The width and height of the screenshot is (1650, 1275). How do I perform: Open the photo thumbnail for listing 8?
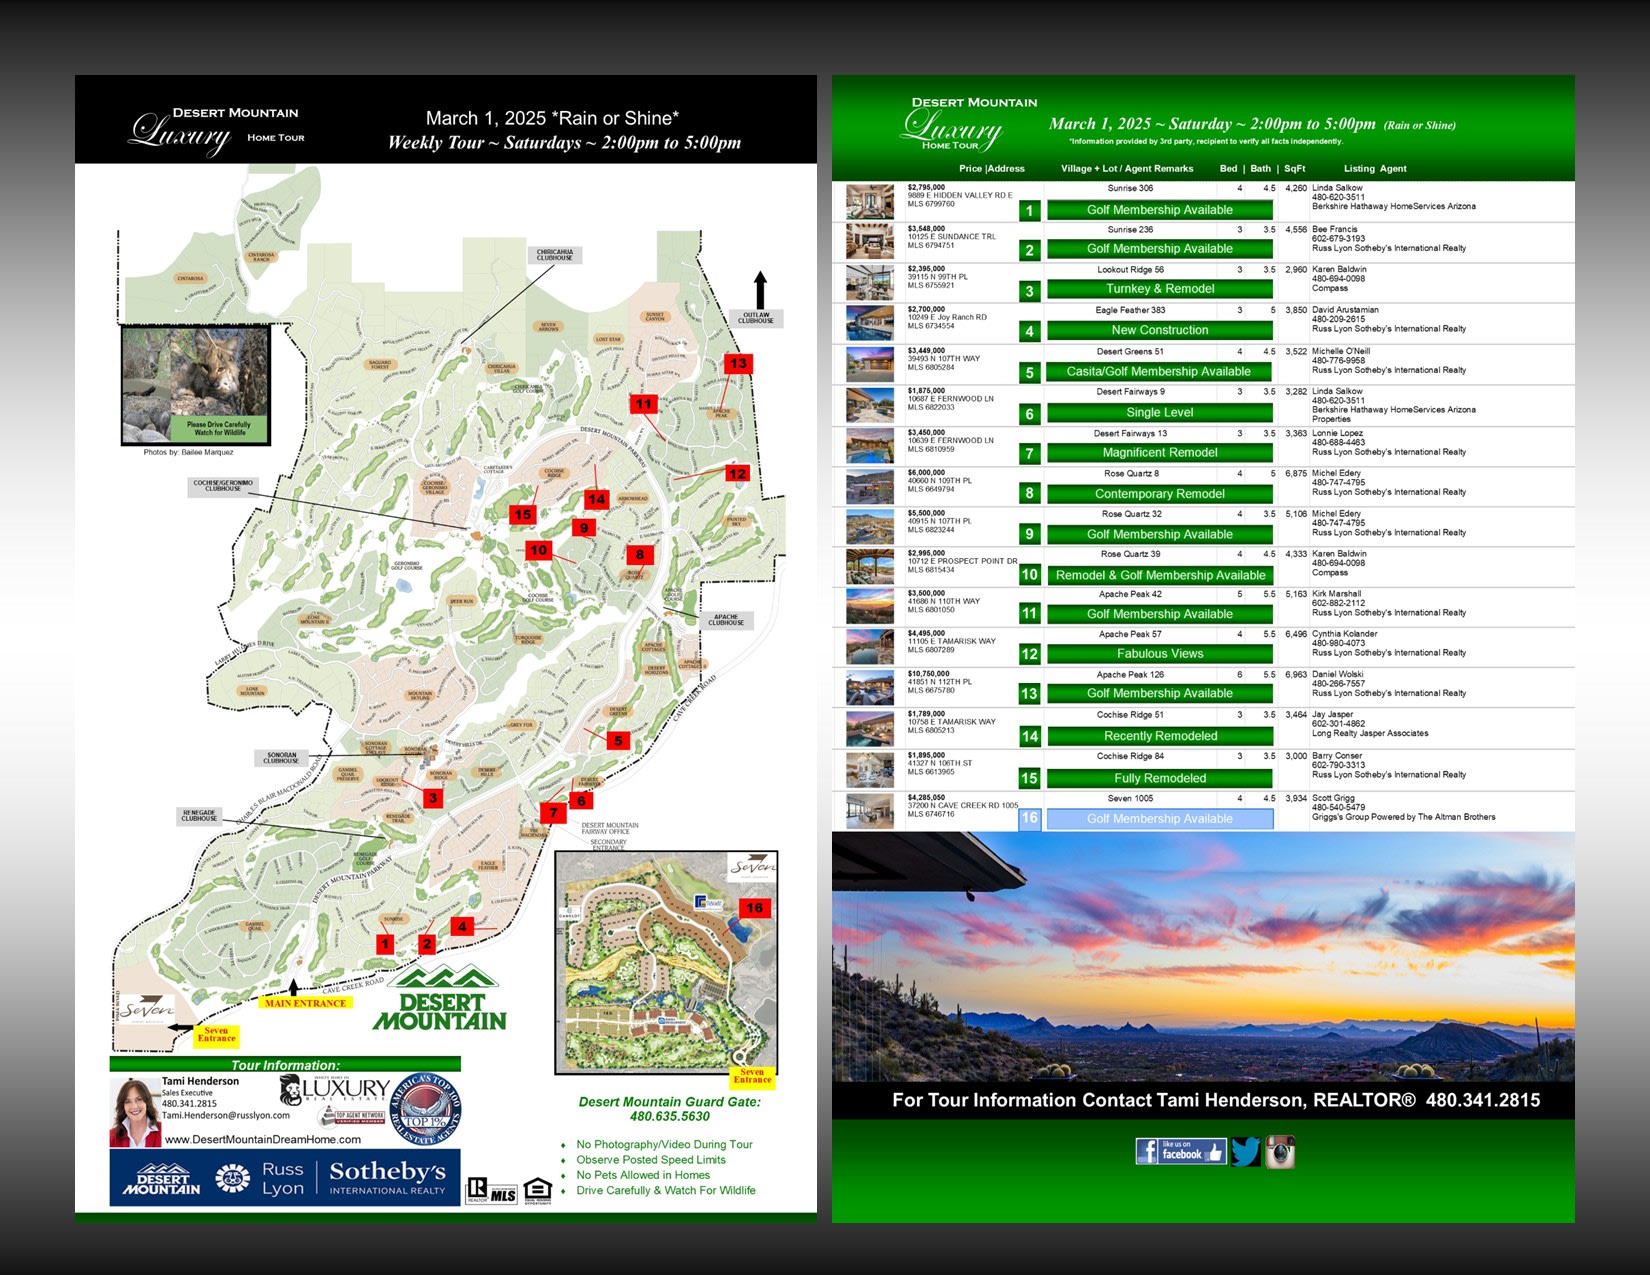[870, 487]
